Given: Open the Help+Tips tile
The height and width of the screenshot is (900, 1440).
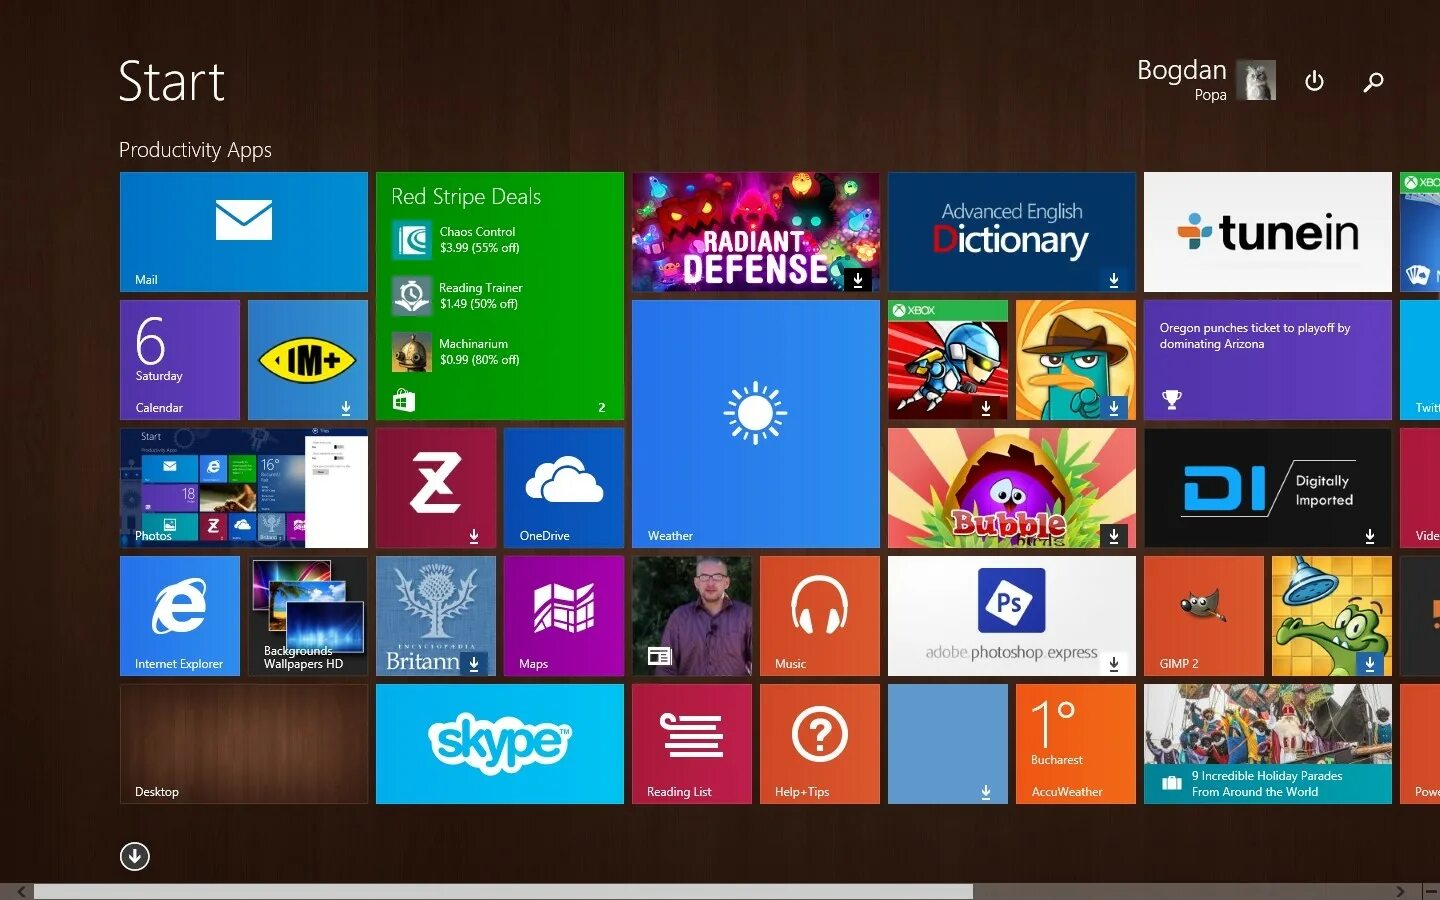Looking at the screenshot, I should [820, 744].
